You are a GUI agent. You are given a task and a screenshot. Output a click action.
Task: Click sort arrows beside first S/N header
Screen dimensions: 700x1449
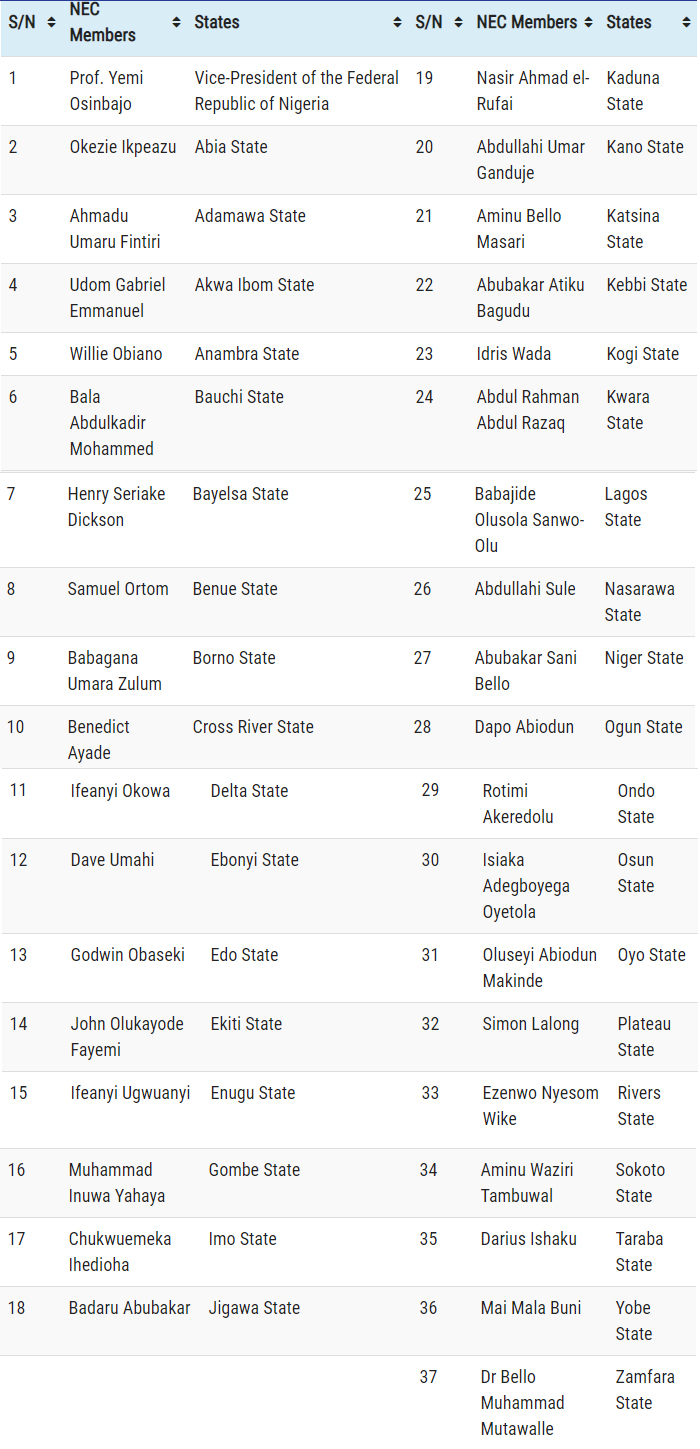(x=51, y=22)
